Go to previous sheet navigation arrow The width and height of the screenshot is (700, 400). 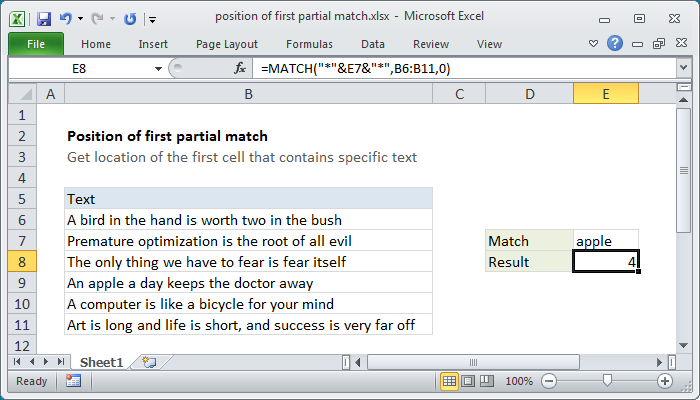pos(32,362)
